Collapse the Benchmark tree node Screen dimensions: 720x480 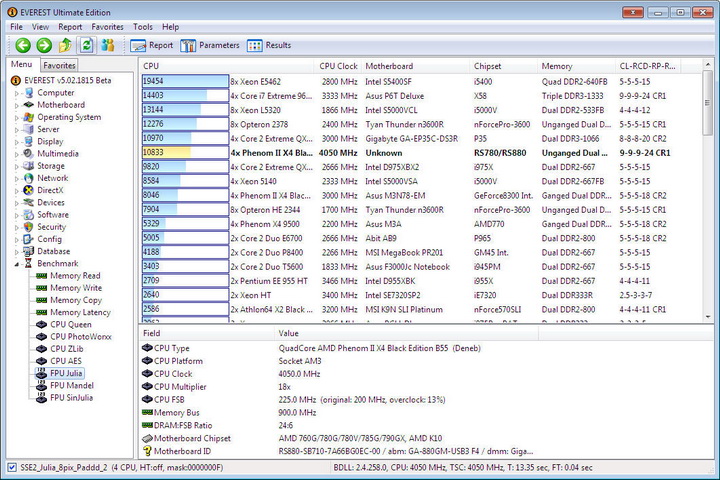(17, 264)
